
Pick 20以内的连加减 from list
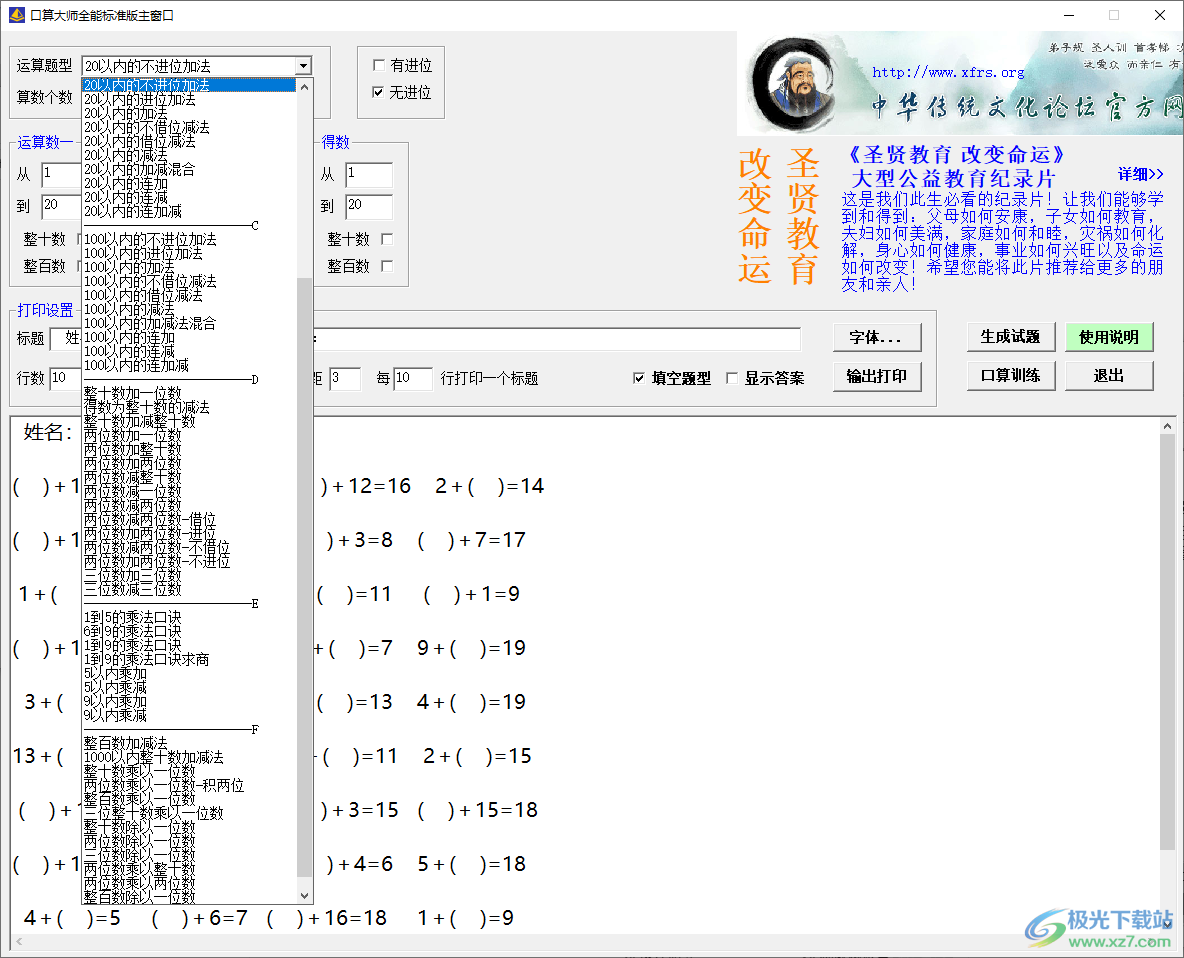coord(189,211)
